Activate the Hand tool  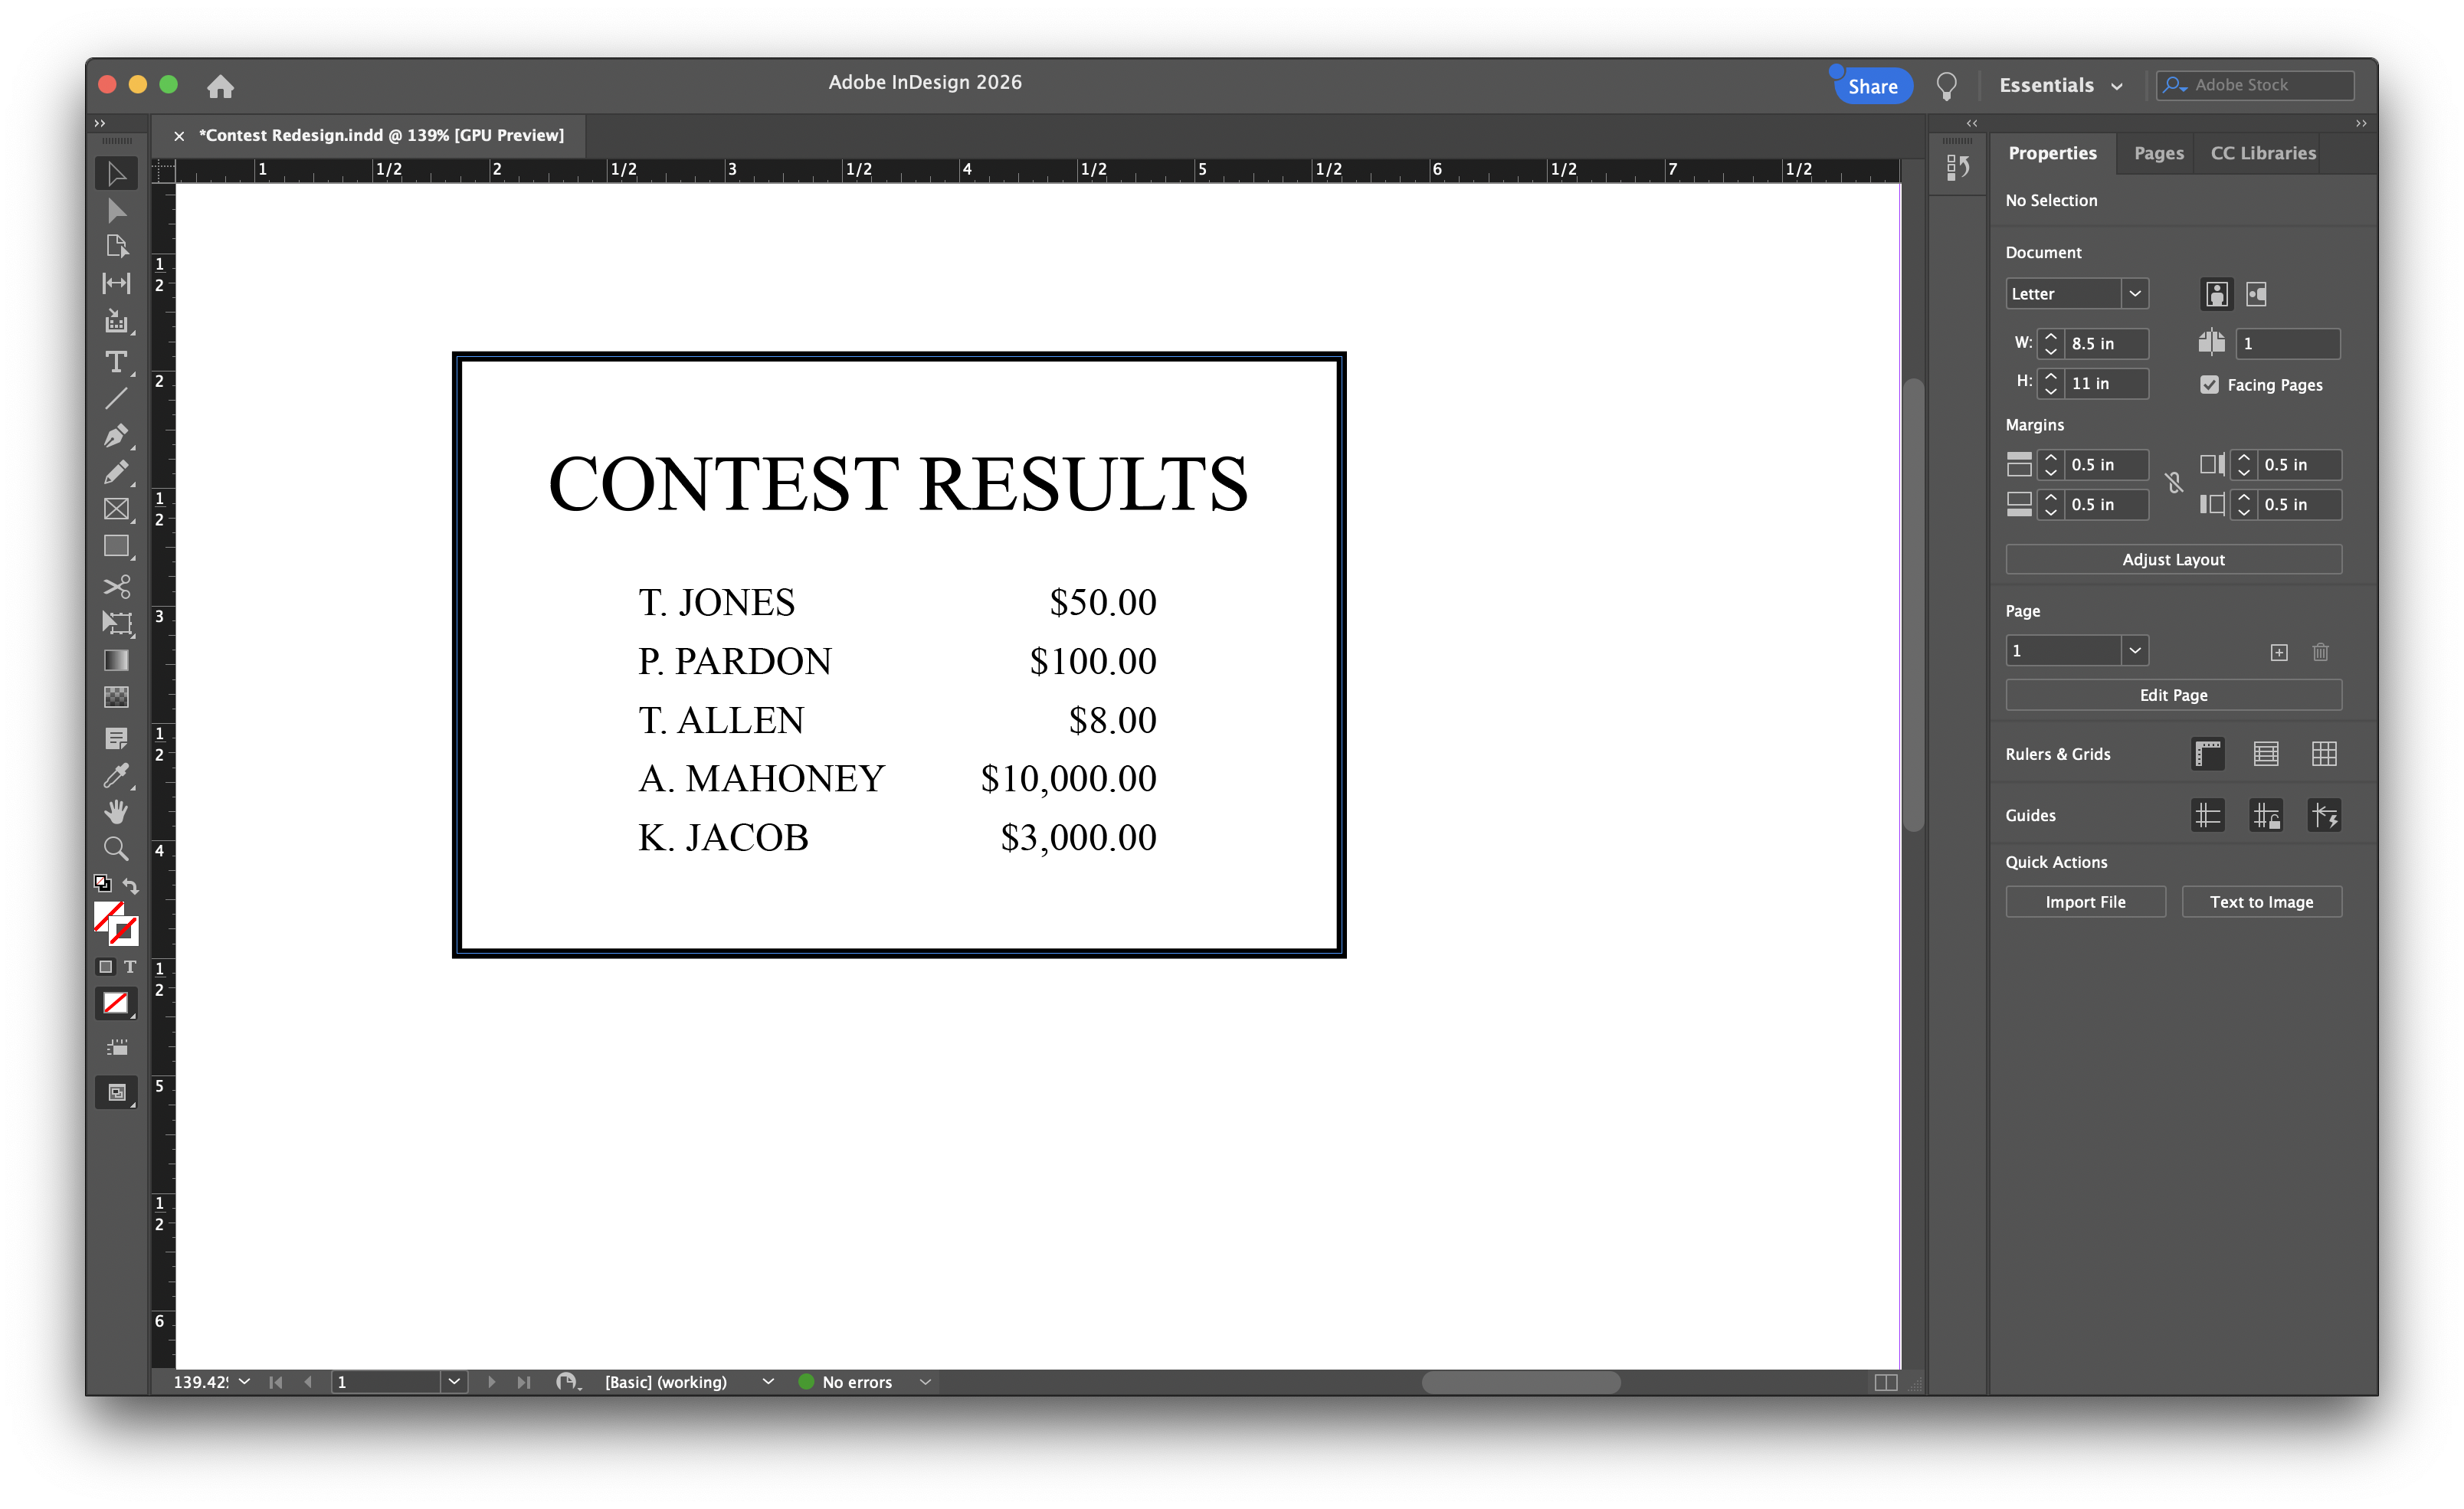point(116,811)
